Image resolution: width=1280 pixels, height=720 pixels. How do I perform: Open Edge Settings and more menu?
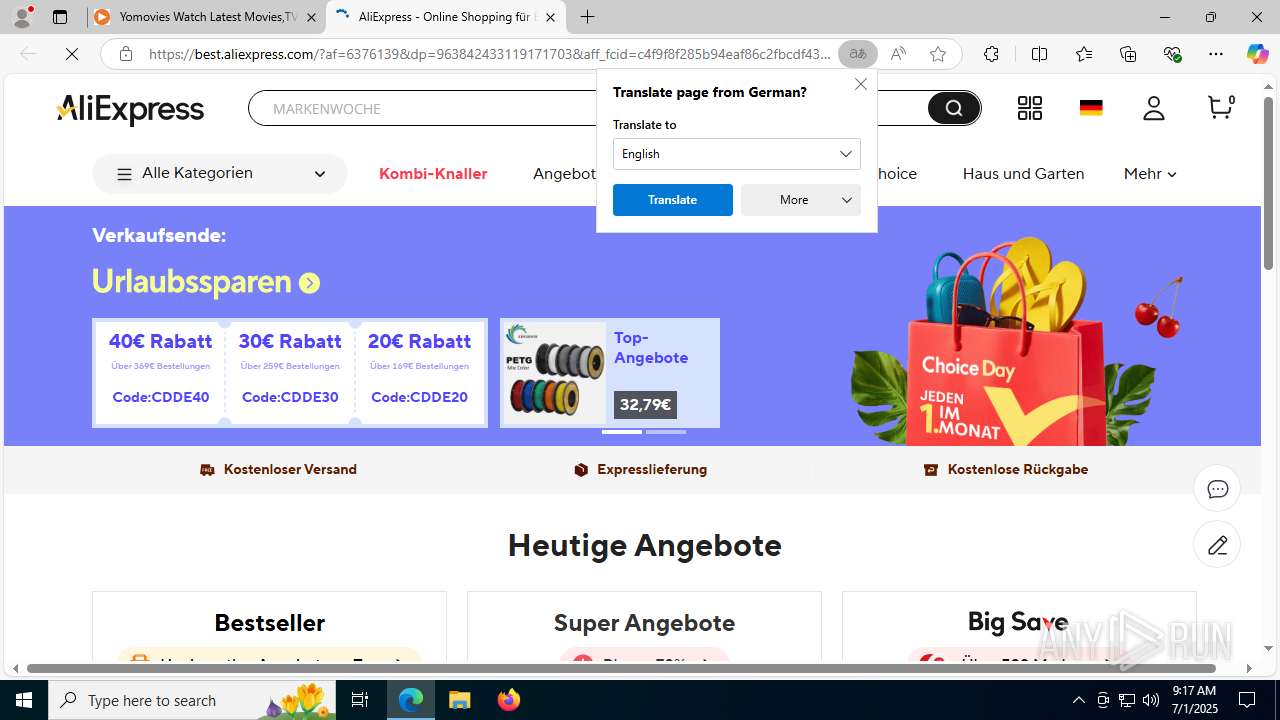pos(1216,54)
